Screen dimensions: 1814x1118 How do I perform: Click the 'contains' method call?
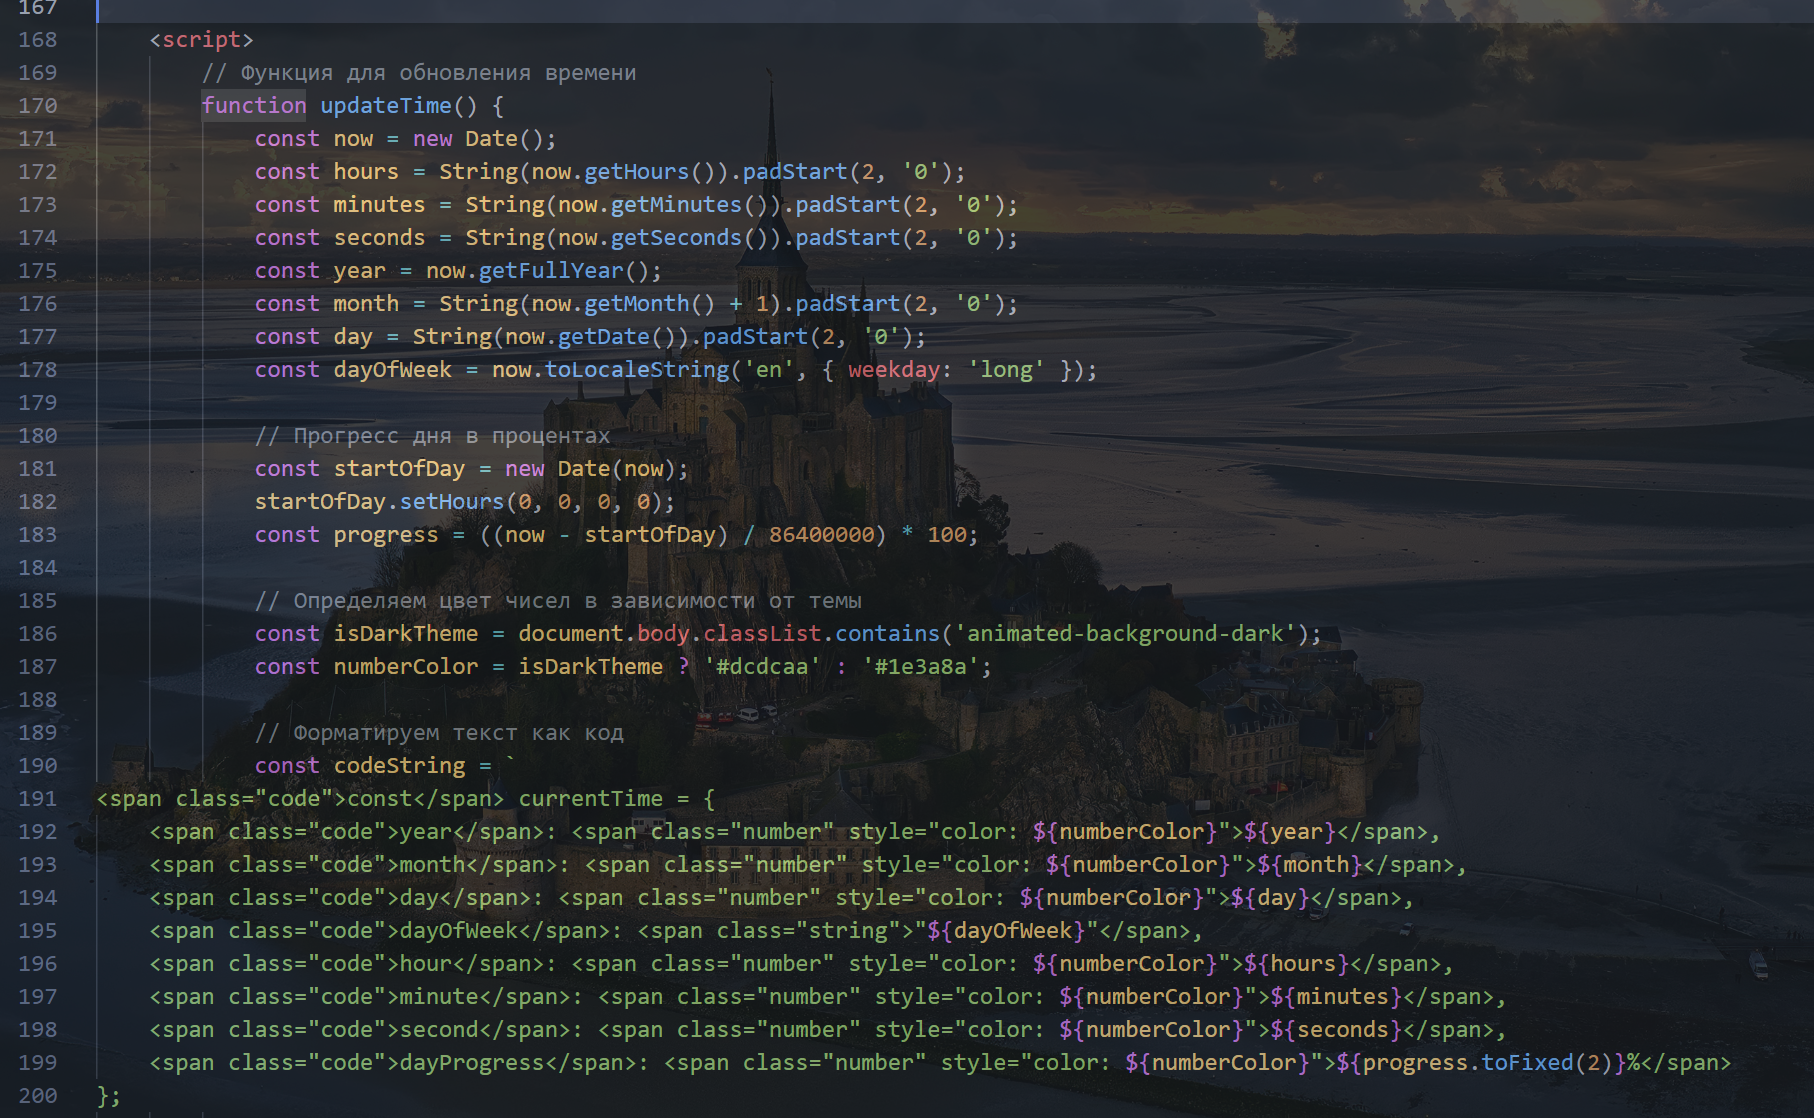pyautogui.click(x=888, y=634)
